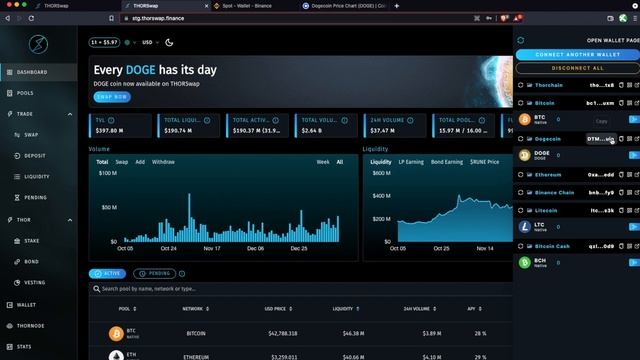Copy the Thorchain wallet address
This screenshot has width=640, height=360.
click(621, 85)
